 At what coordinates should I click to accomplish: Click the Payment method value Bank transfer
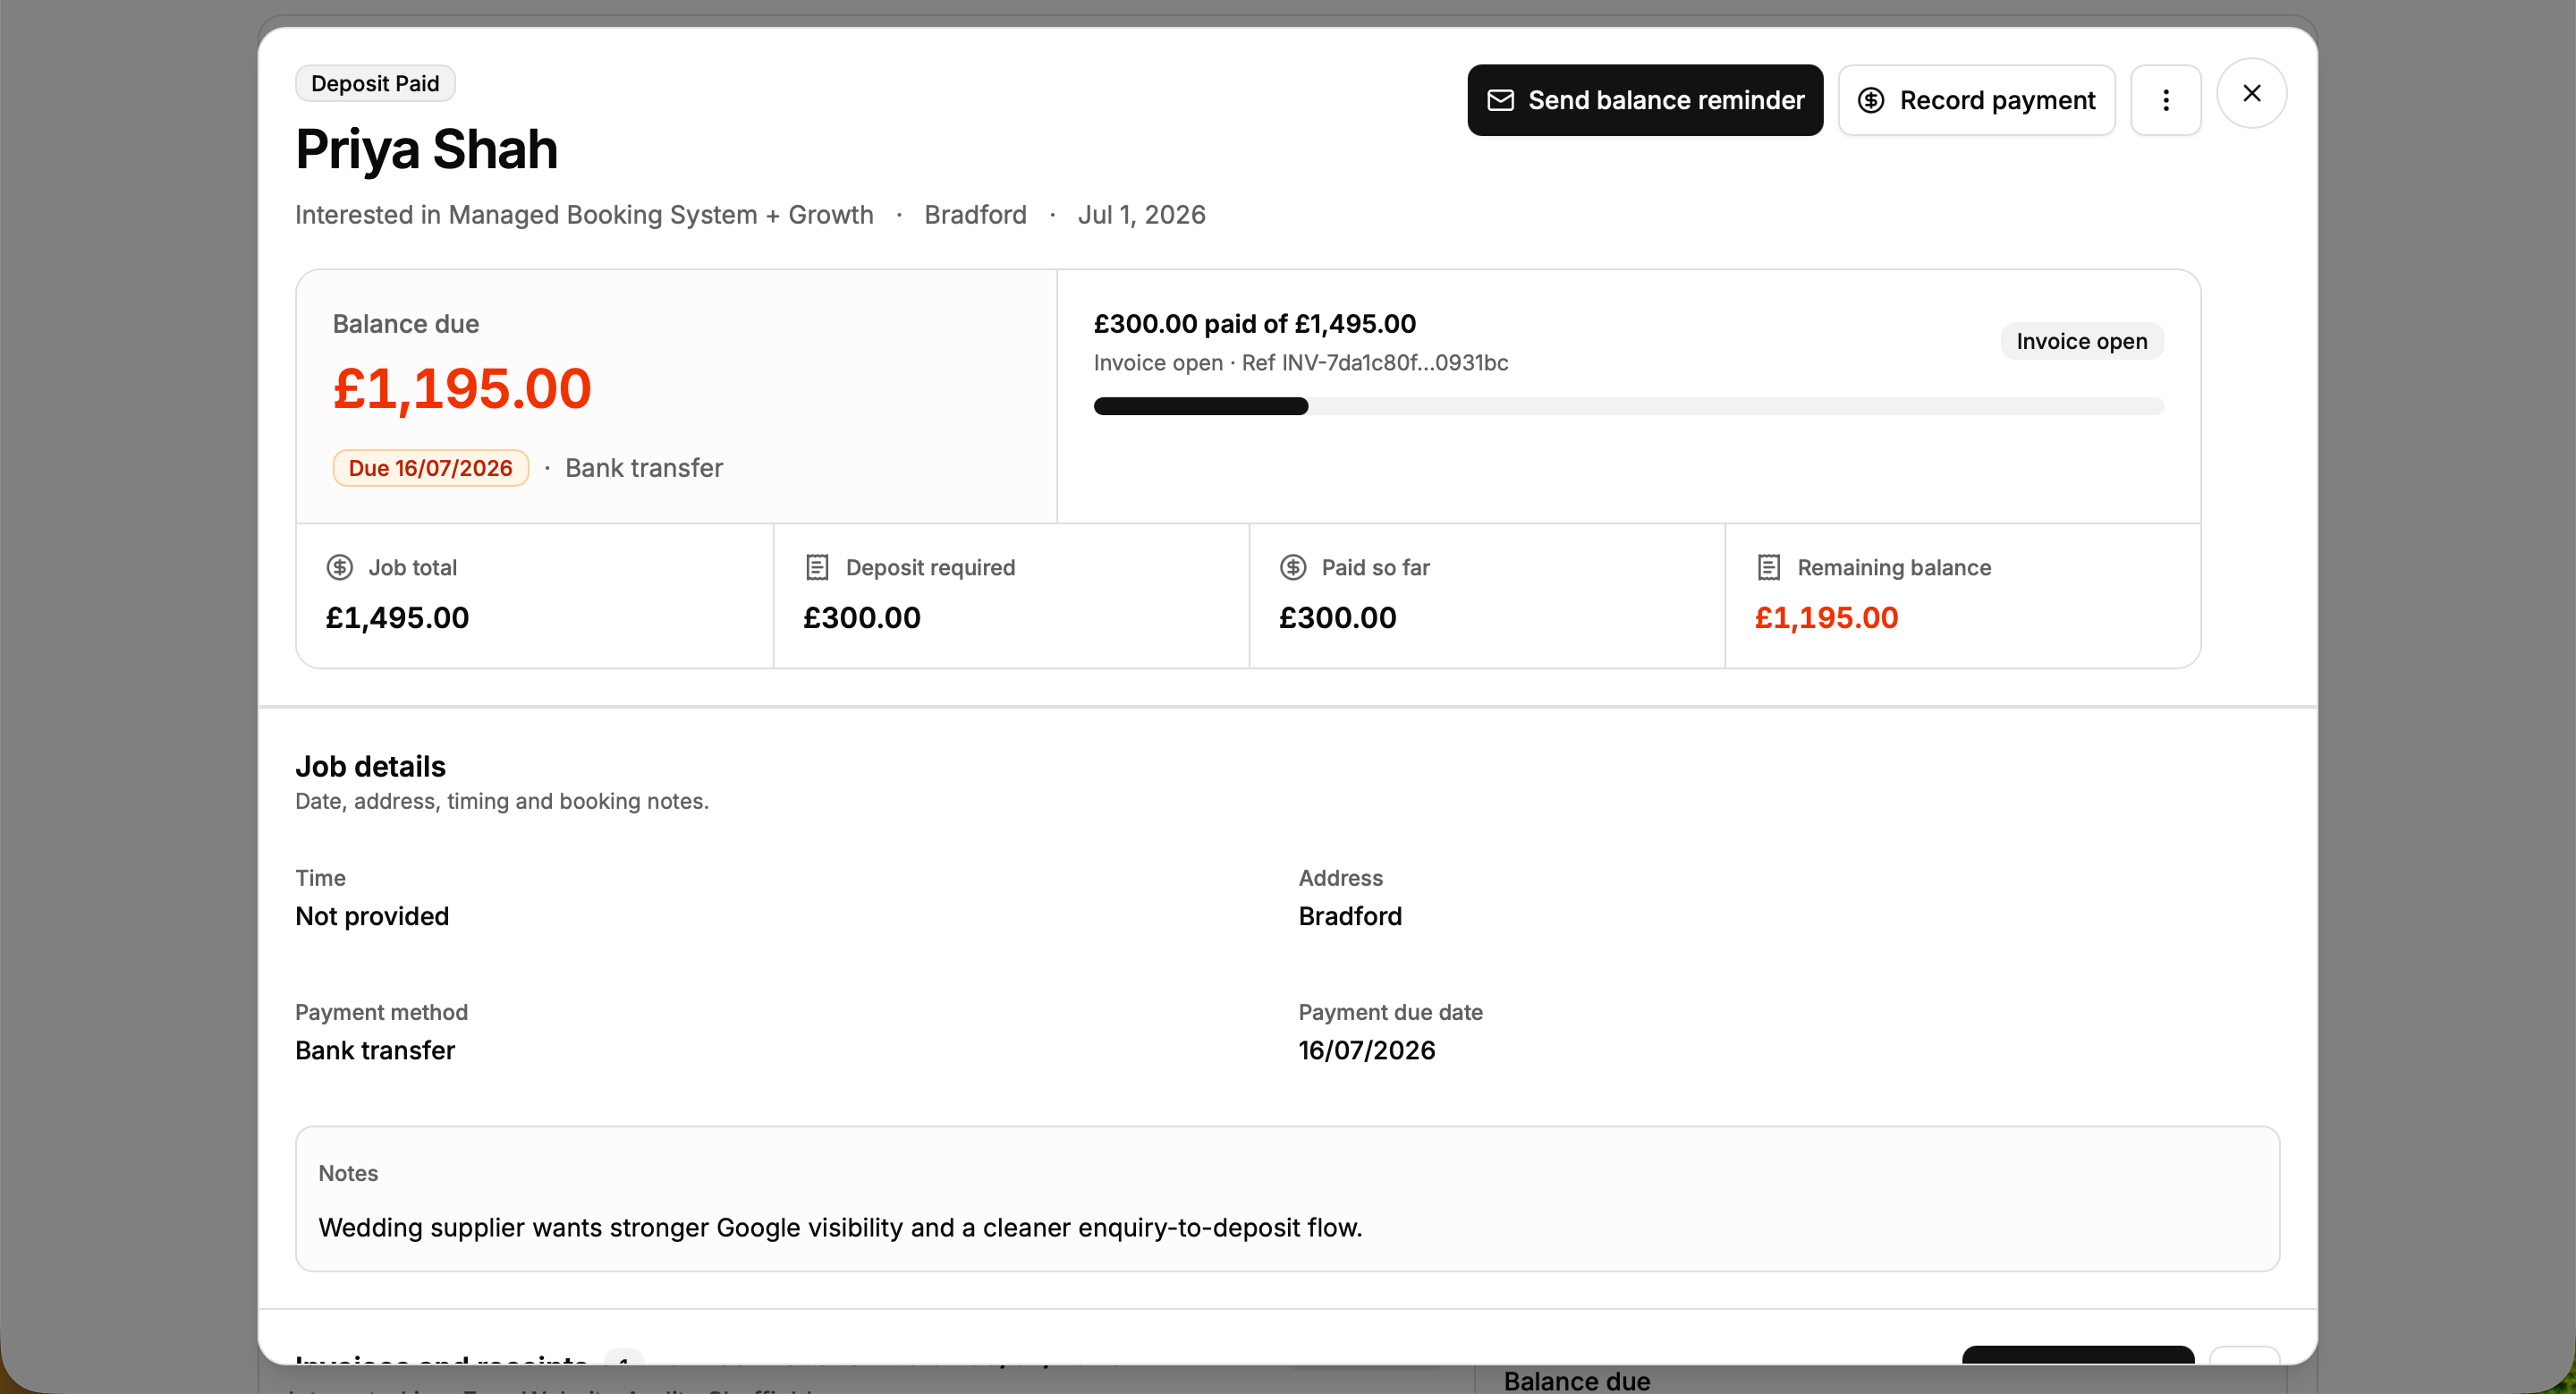[375, 1050]
